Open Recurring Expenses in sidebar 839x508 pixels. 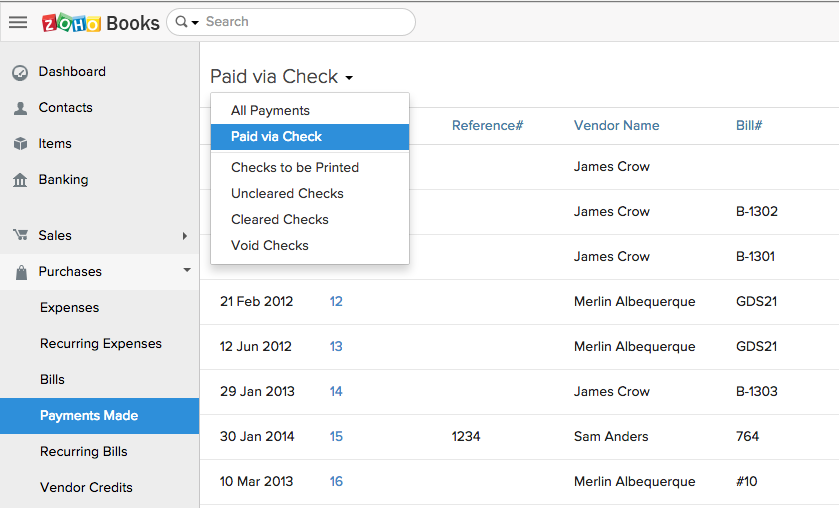pos(100,344)
